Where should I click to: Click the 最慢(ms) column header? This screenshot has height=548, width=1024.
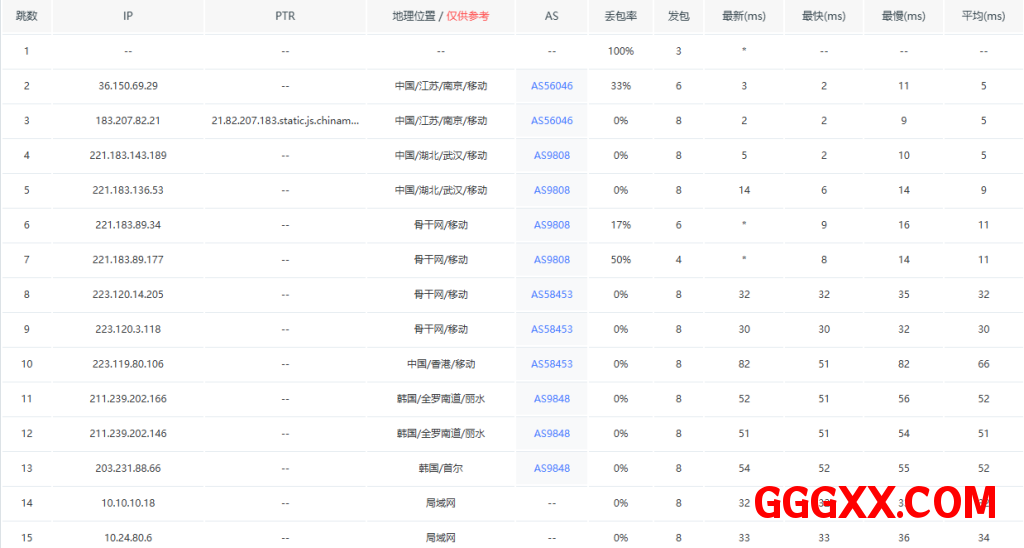point(903,17)
